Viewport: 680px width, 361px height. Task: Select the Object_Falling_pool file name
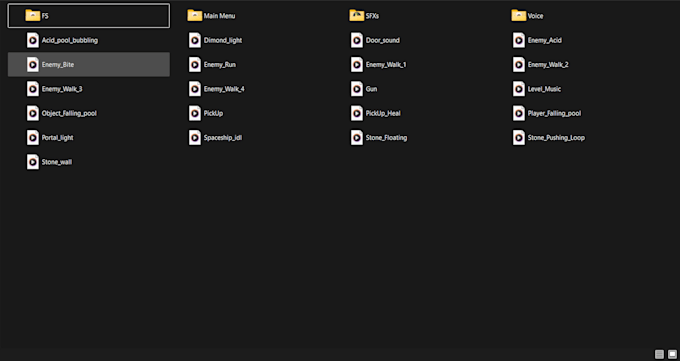[x=69, y=113]
